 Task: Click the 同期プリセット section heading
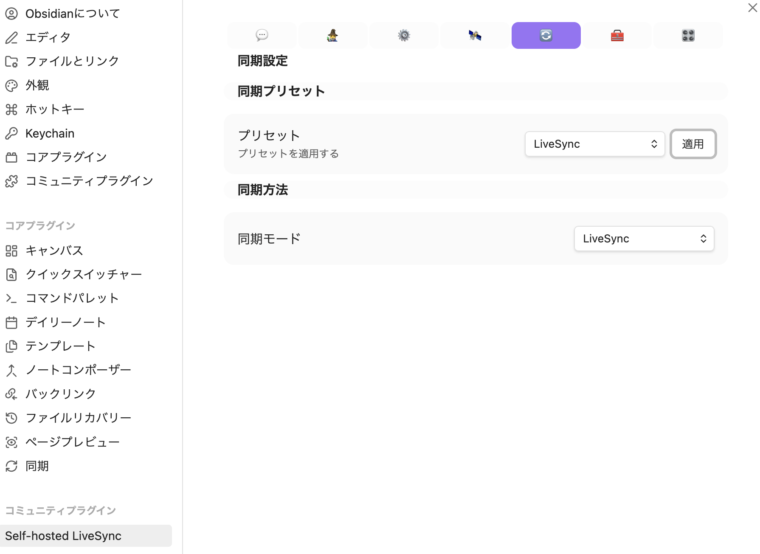281,91
